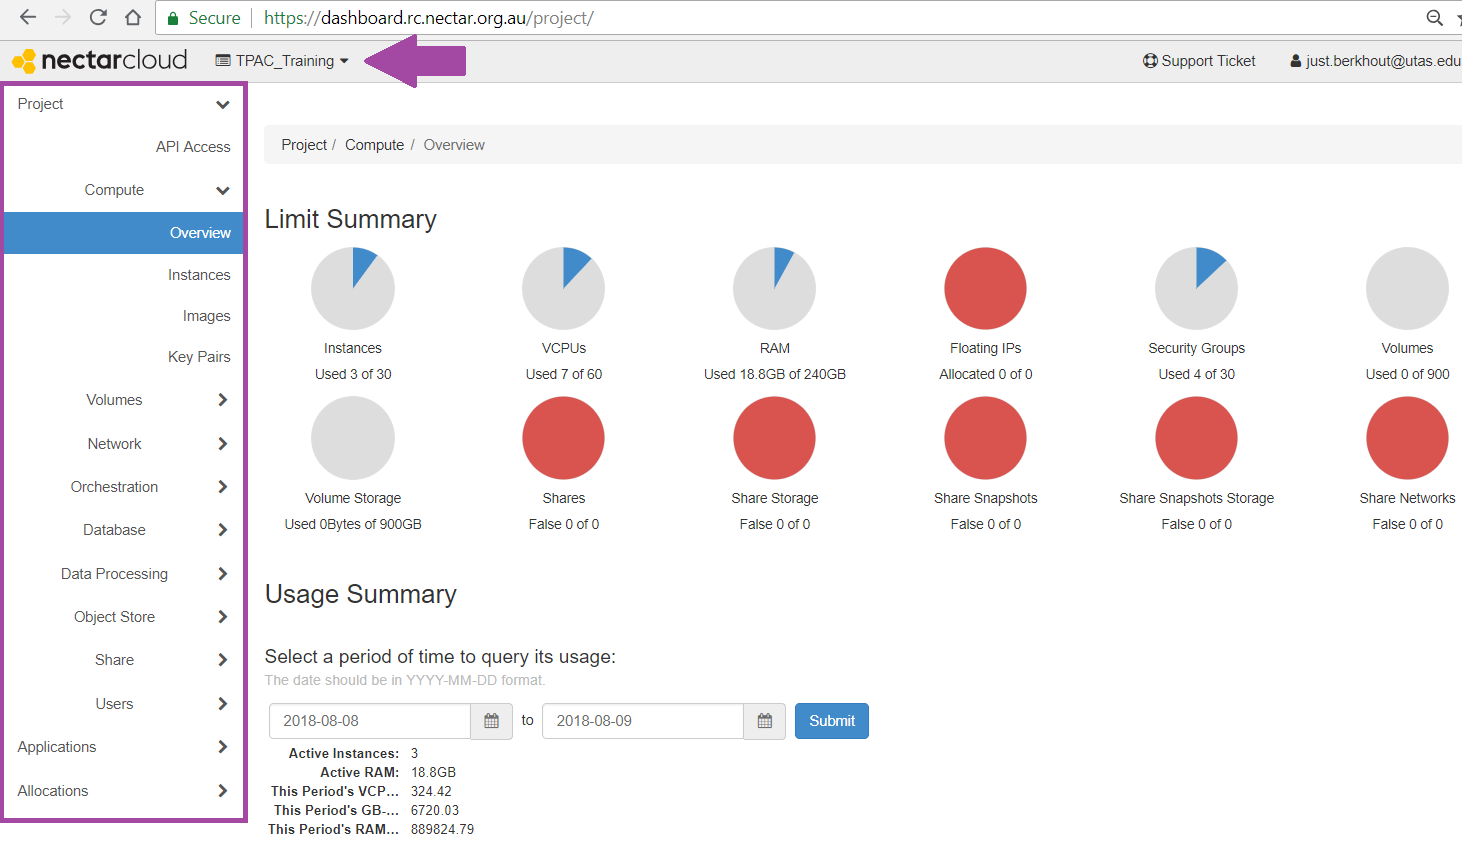Open the Key Pairs page

tap(199, 356)
